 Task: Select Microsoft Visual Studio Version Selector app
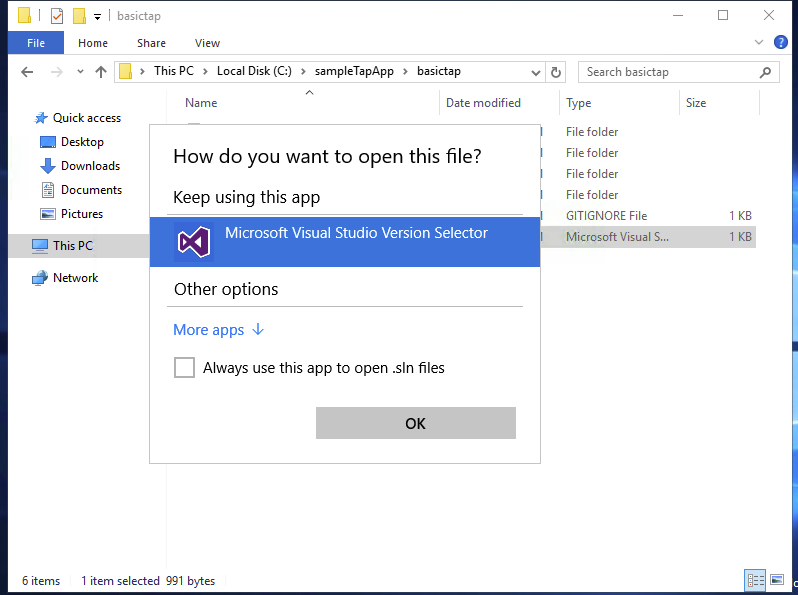pyautogui.click(x=345, y=242)
